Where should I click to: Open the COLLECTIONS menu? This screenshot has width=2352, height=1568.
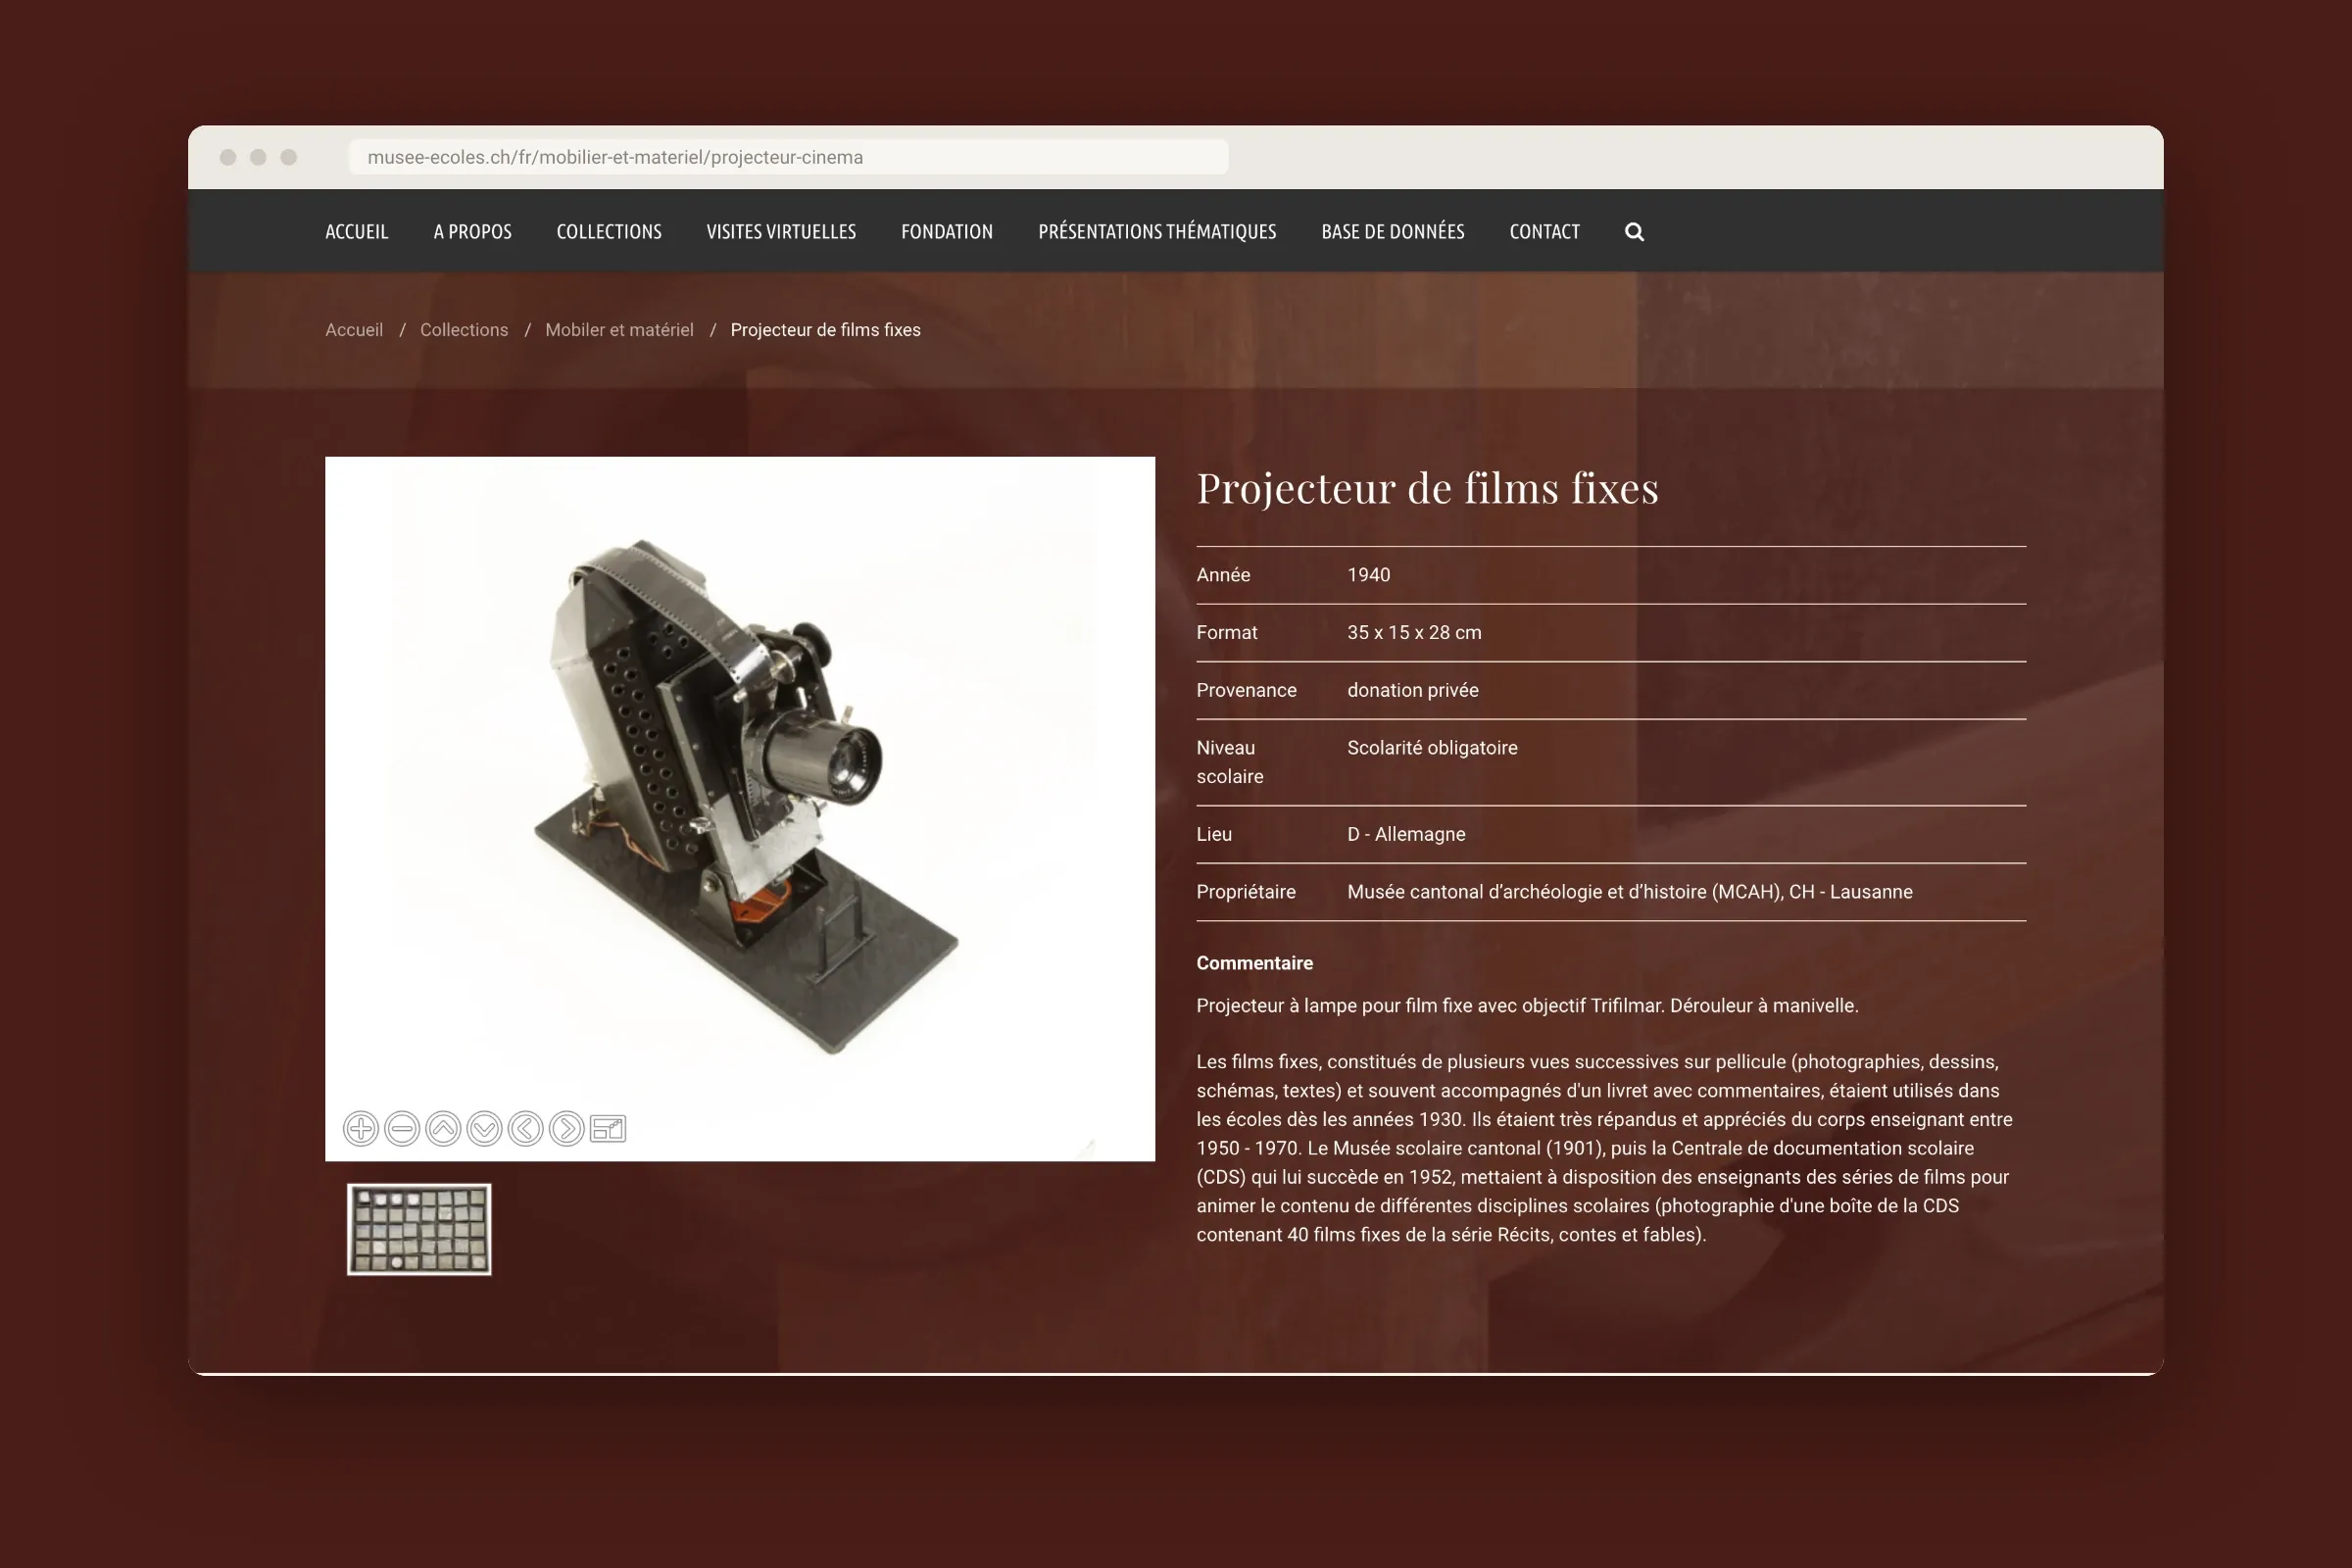coord(609,232)
